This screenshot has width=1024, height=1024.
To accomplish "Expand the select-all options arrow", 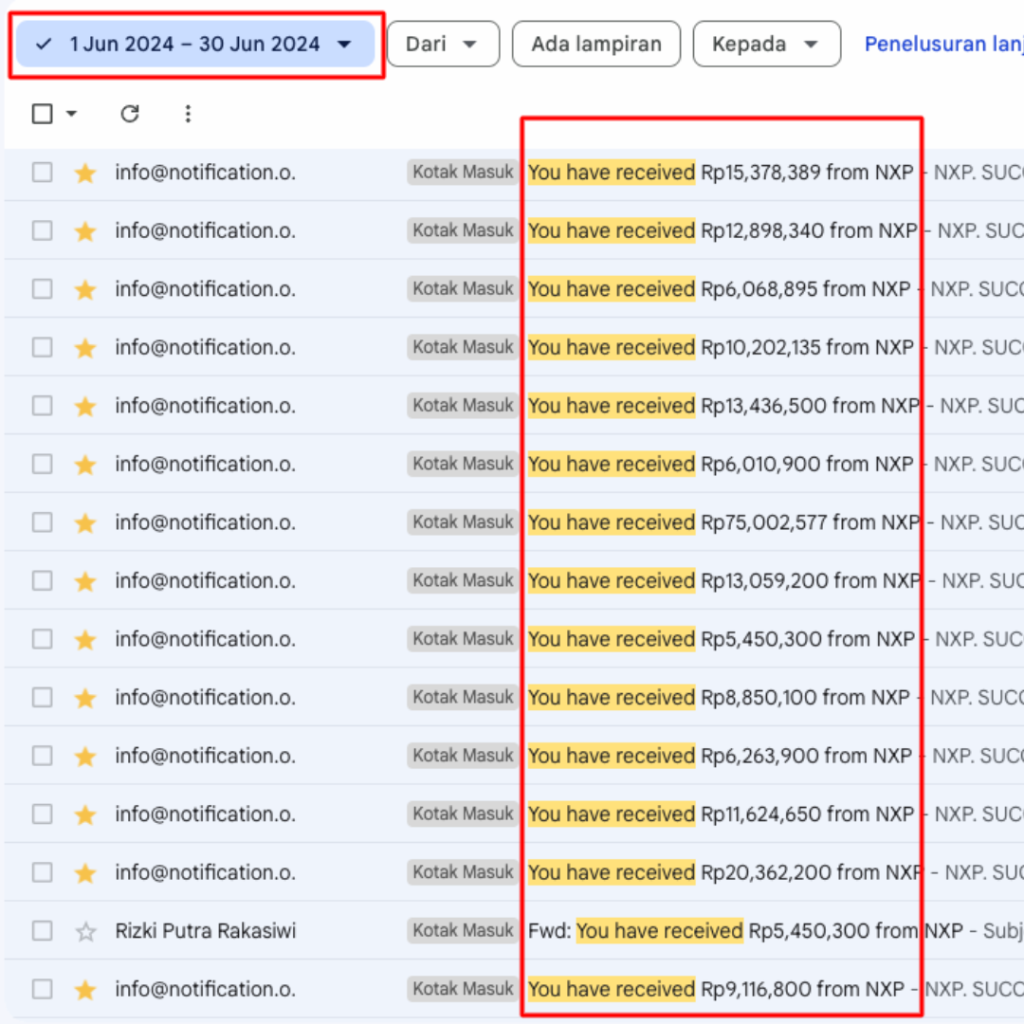I will click(72, 114).
